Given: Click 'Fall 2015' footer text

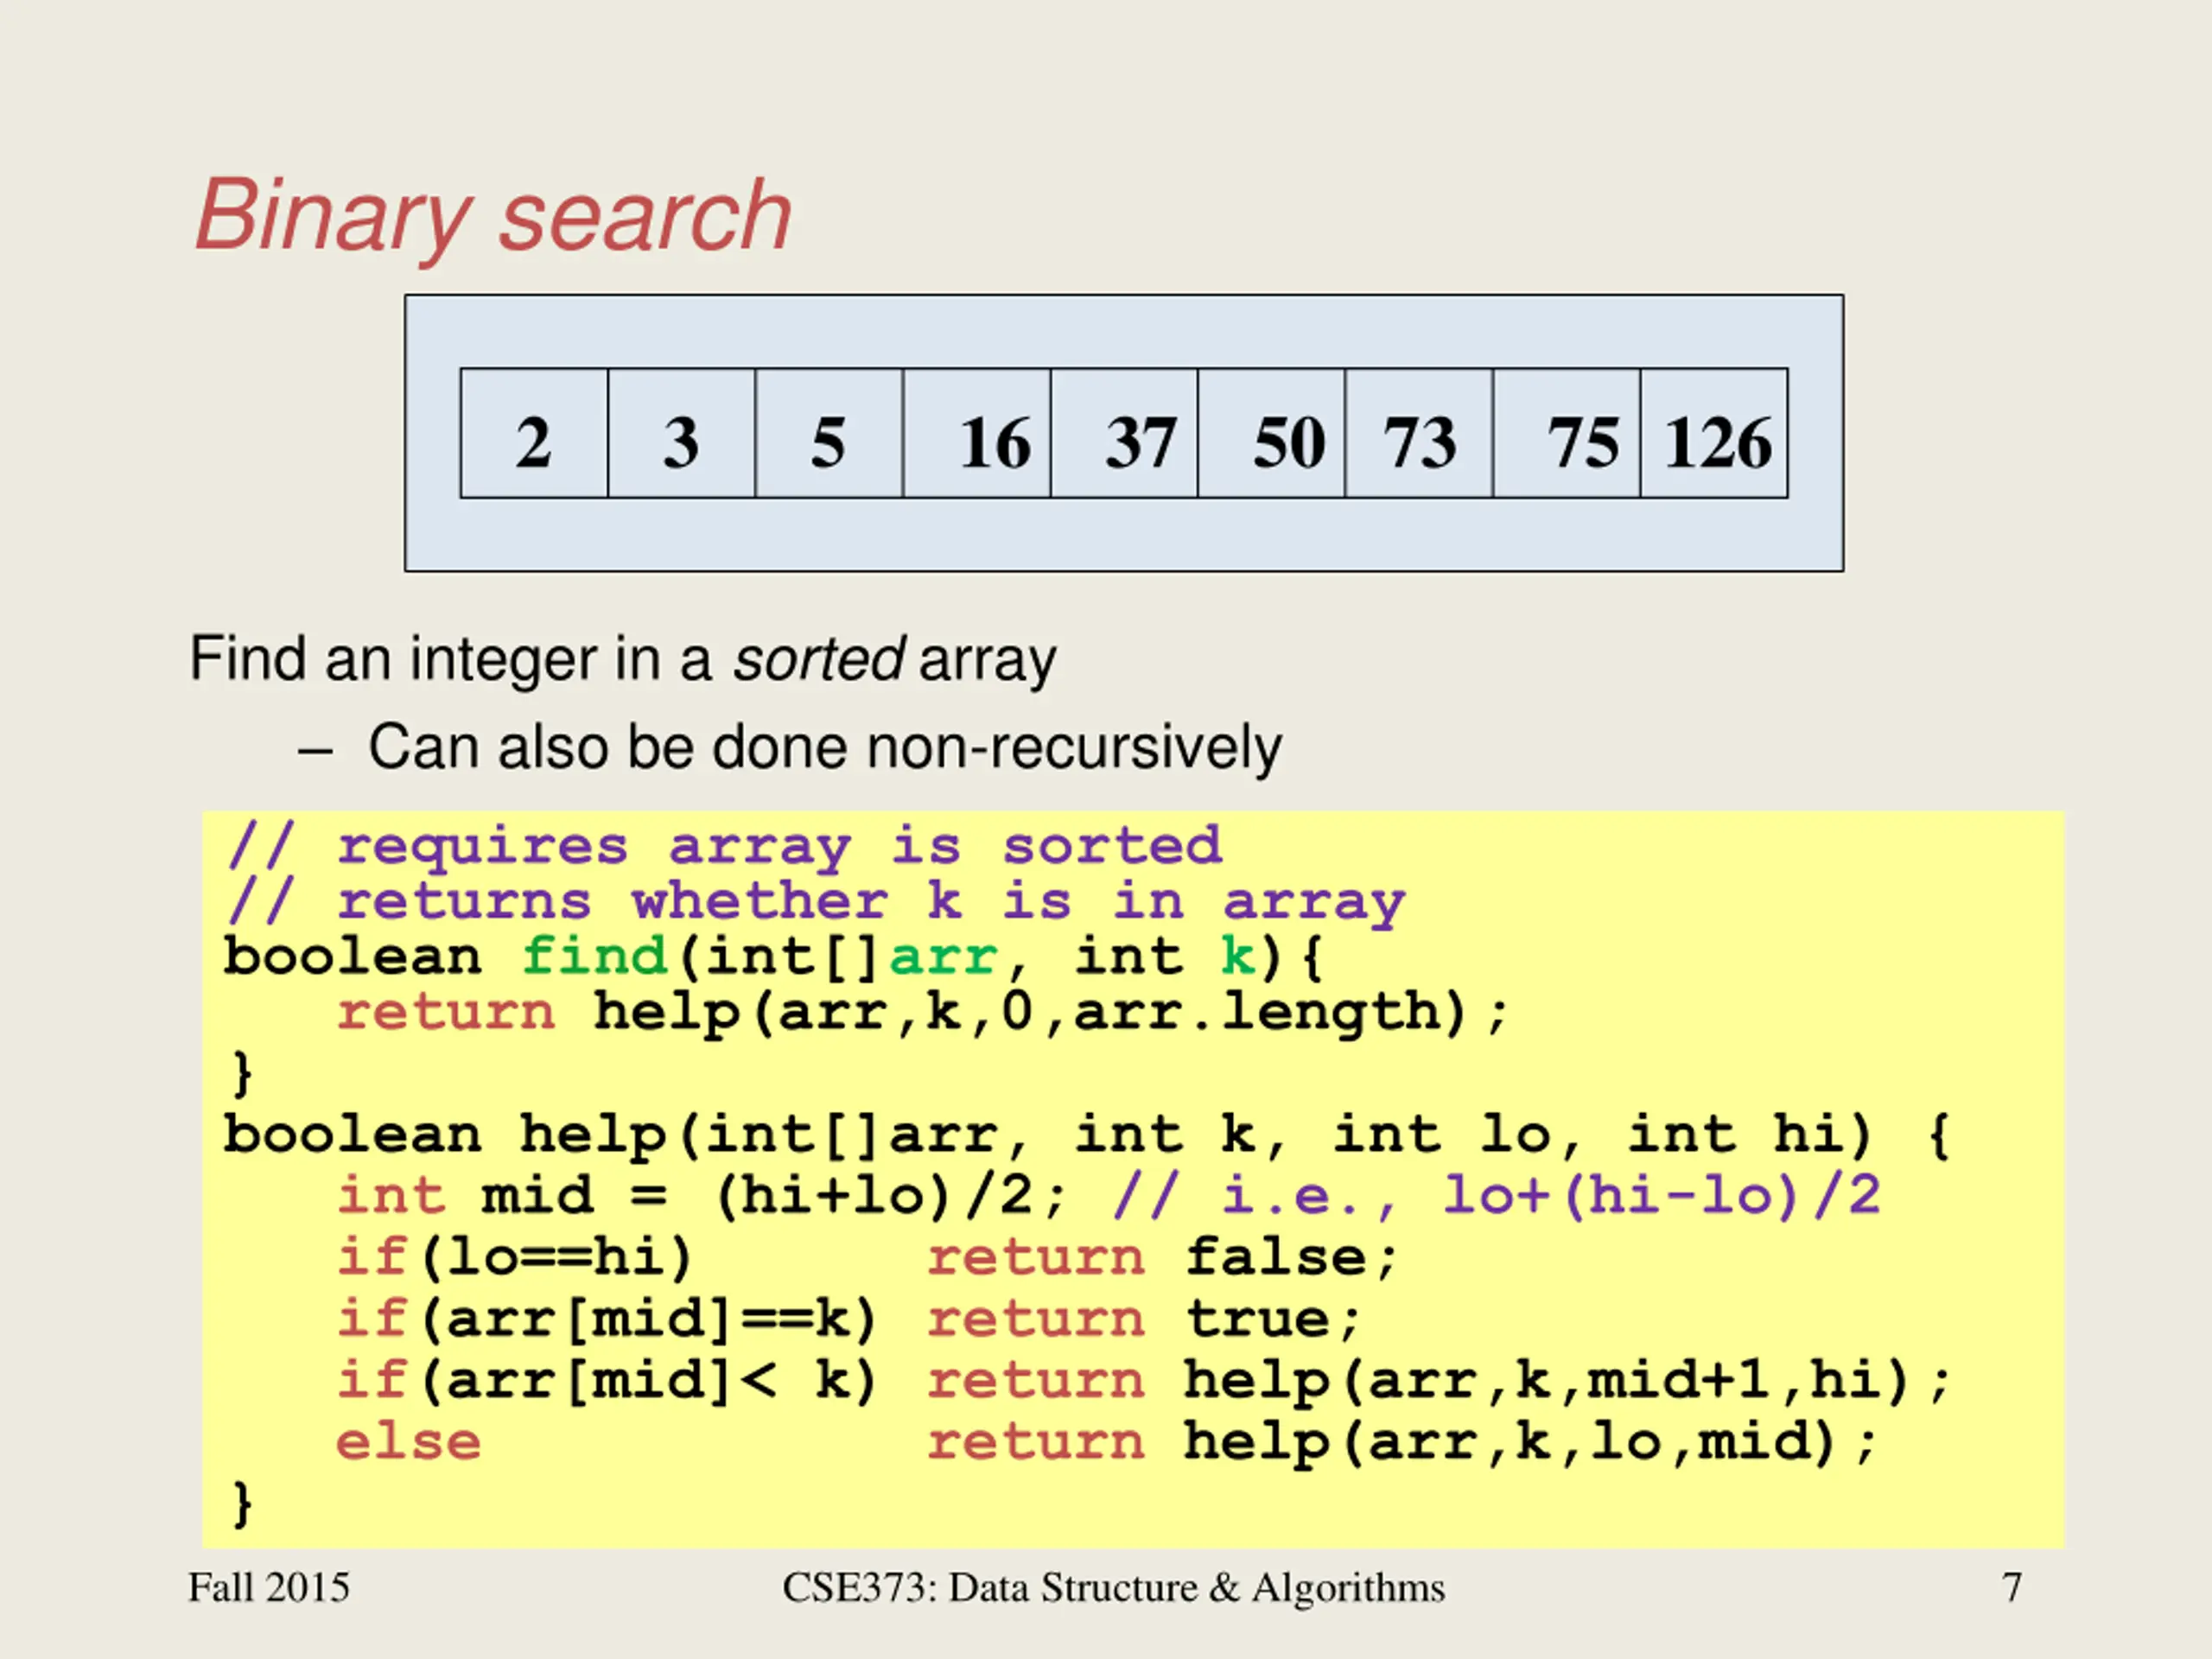Looking at the screenshot, I should coord(269,1587).
